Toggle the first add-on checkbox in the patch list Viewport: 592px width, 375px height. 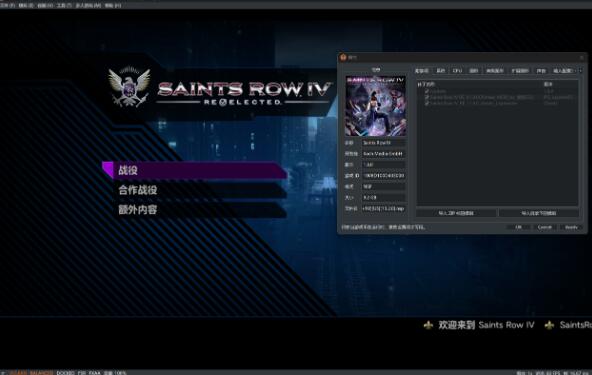point(427,91)
